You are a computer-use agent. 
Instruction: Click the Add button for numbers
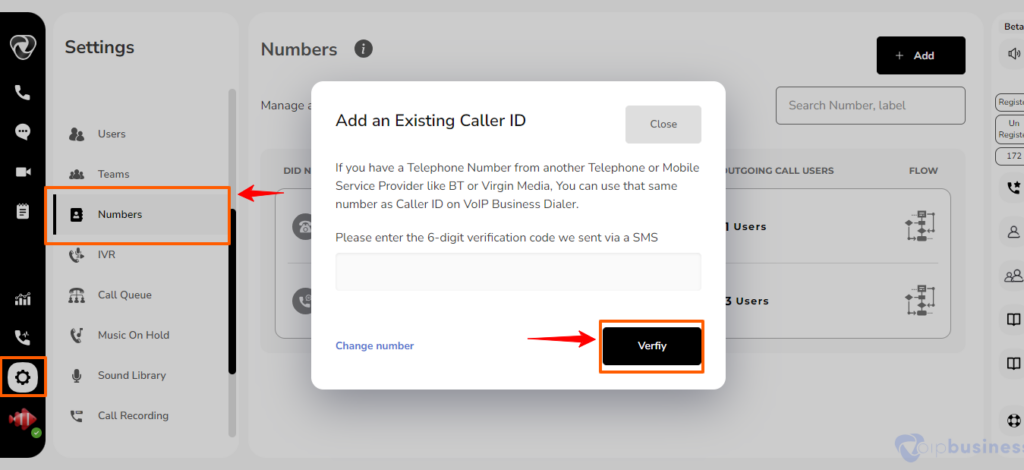pyautogui.click(x=921, y=55)
